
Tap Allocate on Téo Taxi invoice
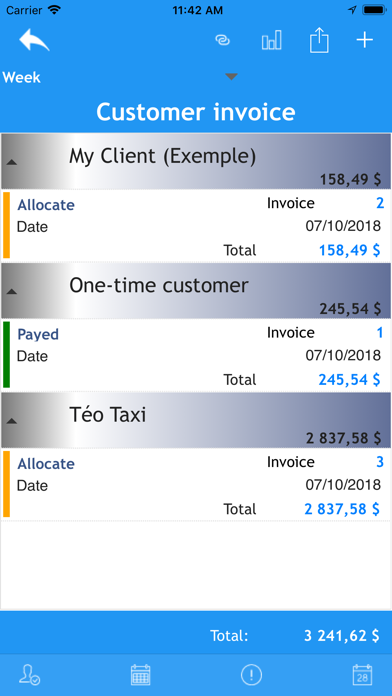(x=46, y=464)
